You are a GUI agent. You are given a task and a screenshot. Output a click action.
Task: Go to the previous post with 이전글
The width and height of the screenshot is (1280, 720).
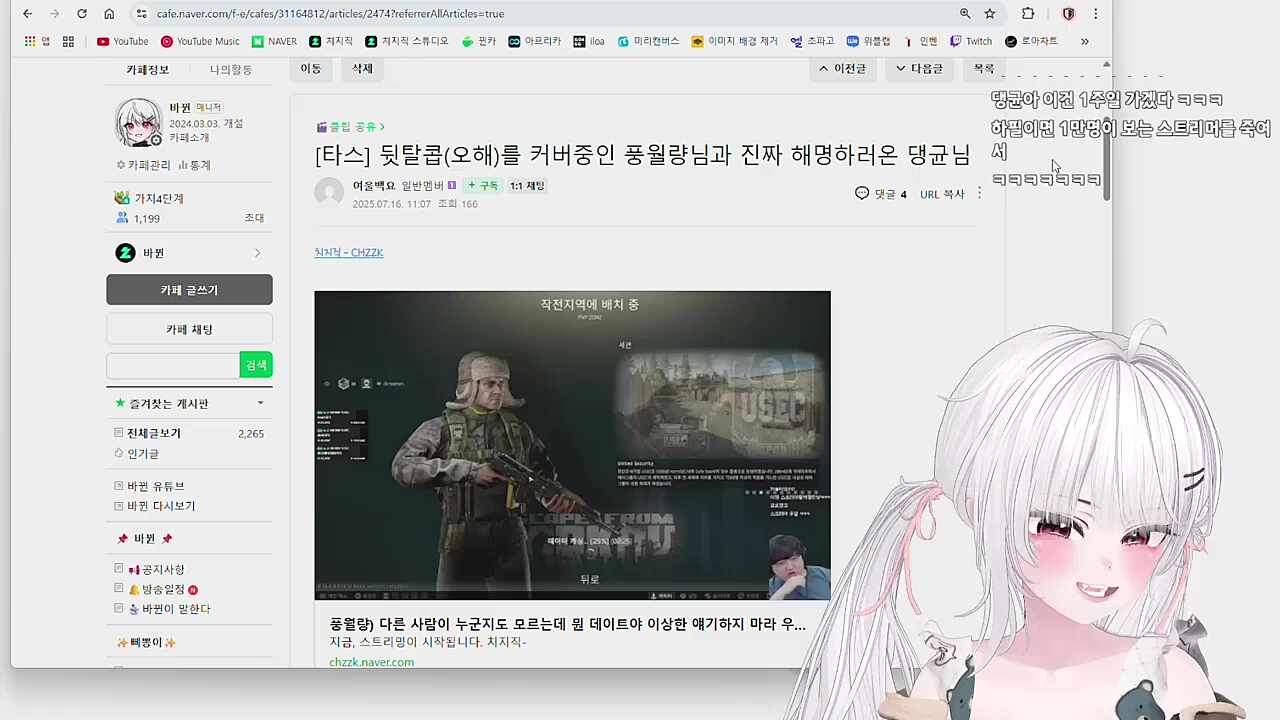(843, 69)
